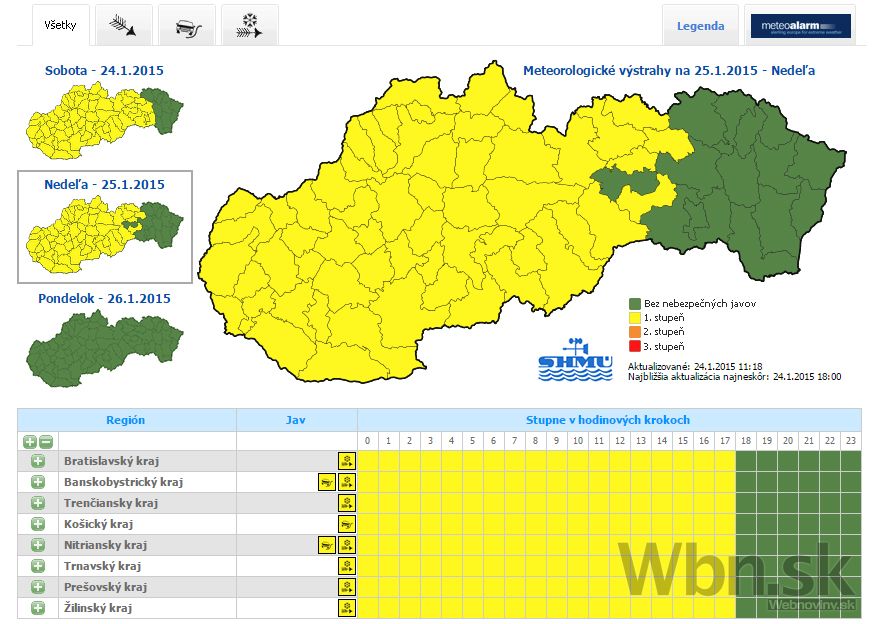This screenshot has width=872, height=624.
Task: Click Banskobystrický kraj icy road warning icon
Action: pyautogui.click(x=327, y=482)
